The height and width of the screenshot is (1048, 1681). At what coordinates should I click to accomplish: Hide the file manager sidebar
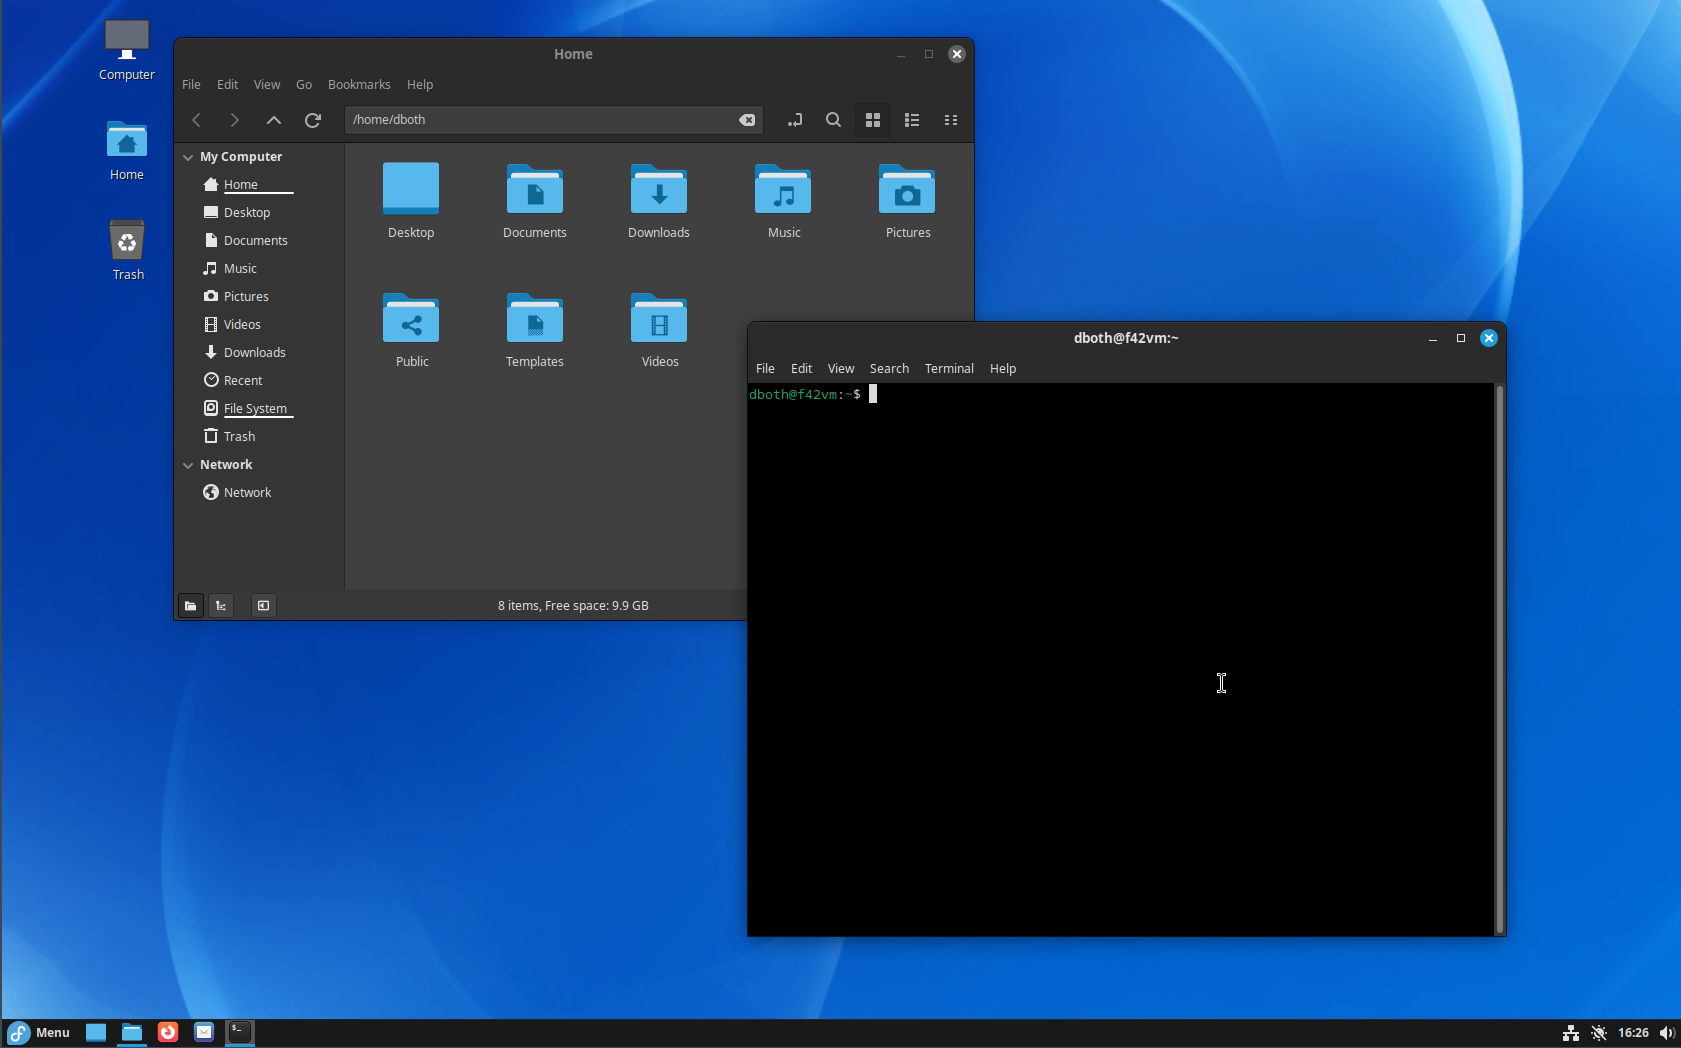click(263, 605)
